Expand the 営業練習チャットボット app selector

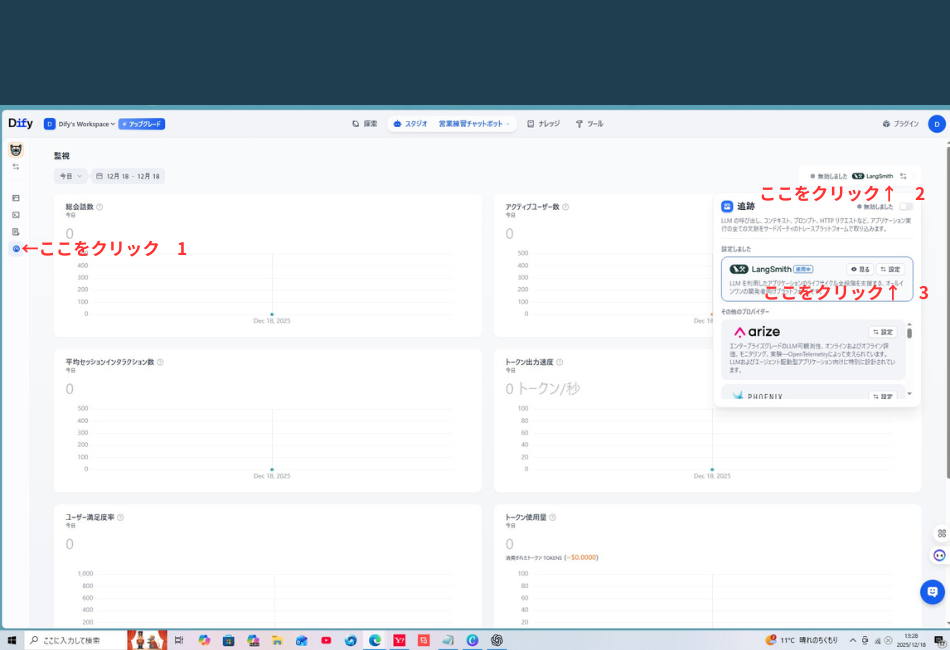pyautogui.click(x=473, y=123)
